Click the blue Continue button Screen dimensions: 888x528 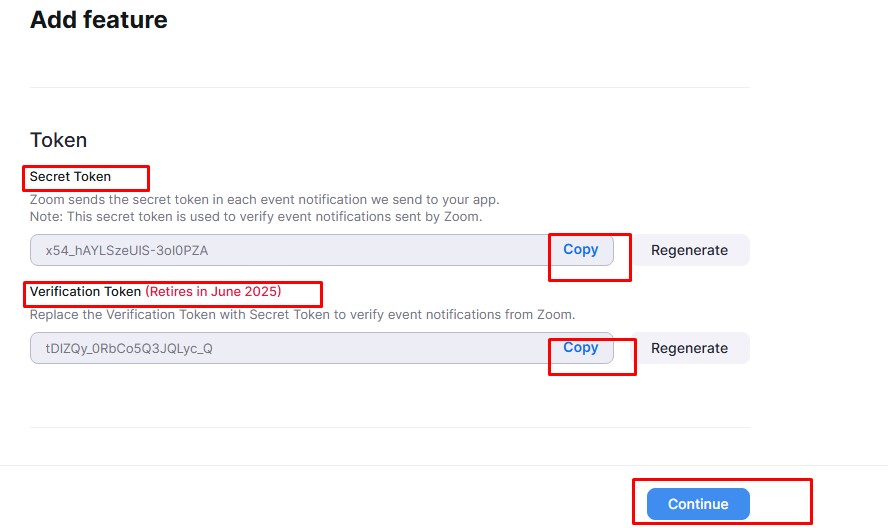click(698, 504)
